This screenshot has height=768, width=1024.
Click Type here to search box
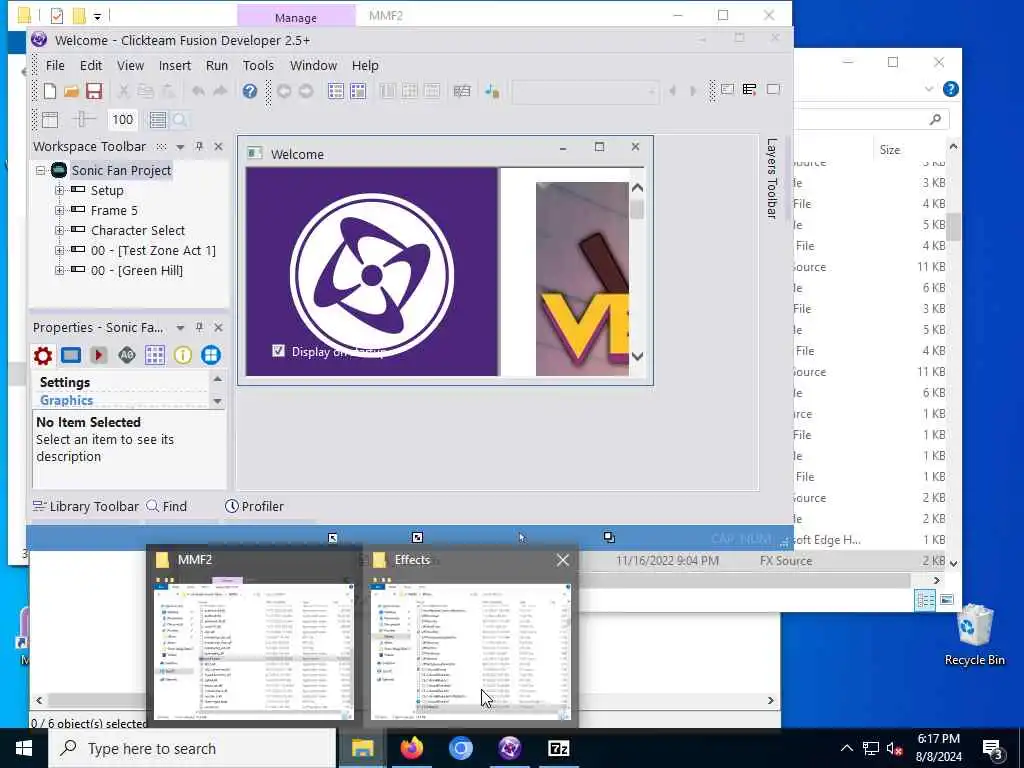point(192,748)
